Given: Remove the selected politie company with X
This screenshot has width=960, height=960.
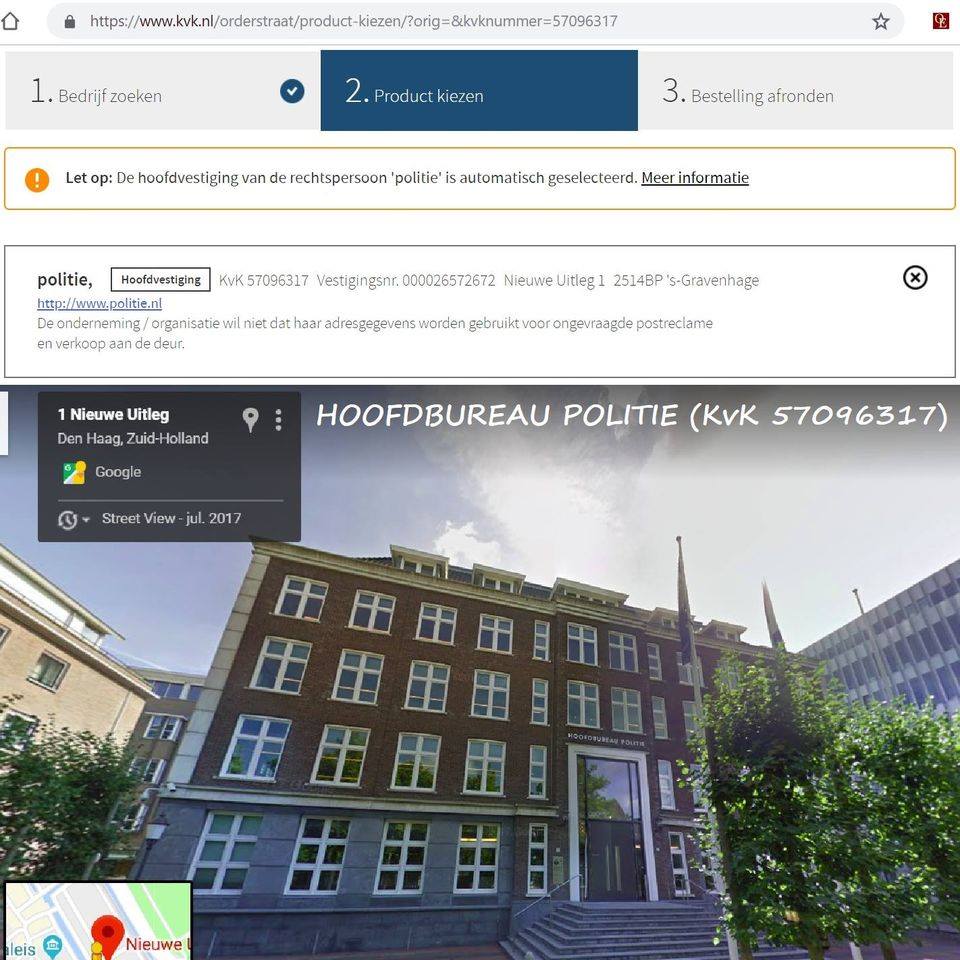Looking at the screenshot, I should point(914,278).
